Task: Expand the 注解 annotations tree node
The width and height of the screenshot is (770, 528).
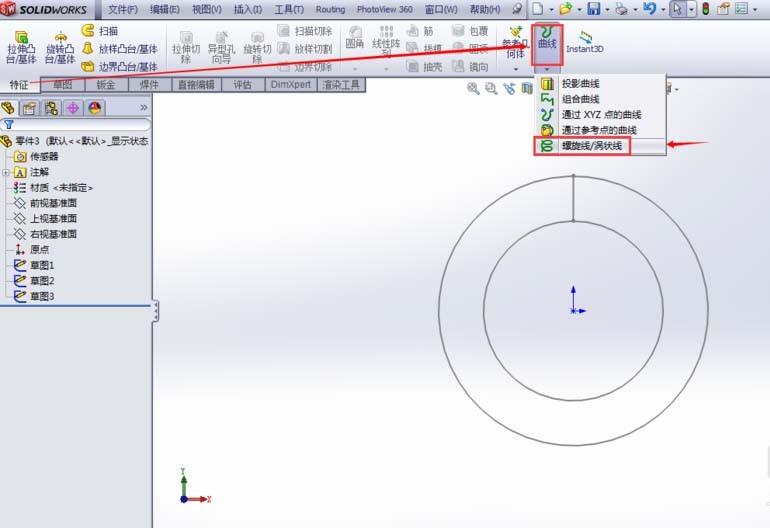Action: point(6,172)
